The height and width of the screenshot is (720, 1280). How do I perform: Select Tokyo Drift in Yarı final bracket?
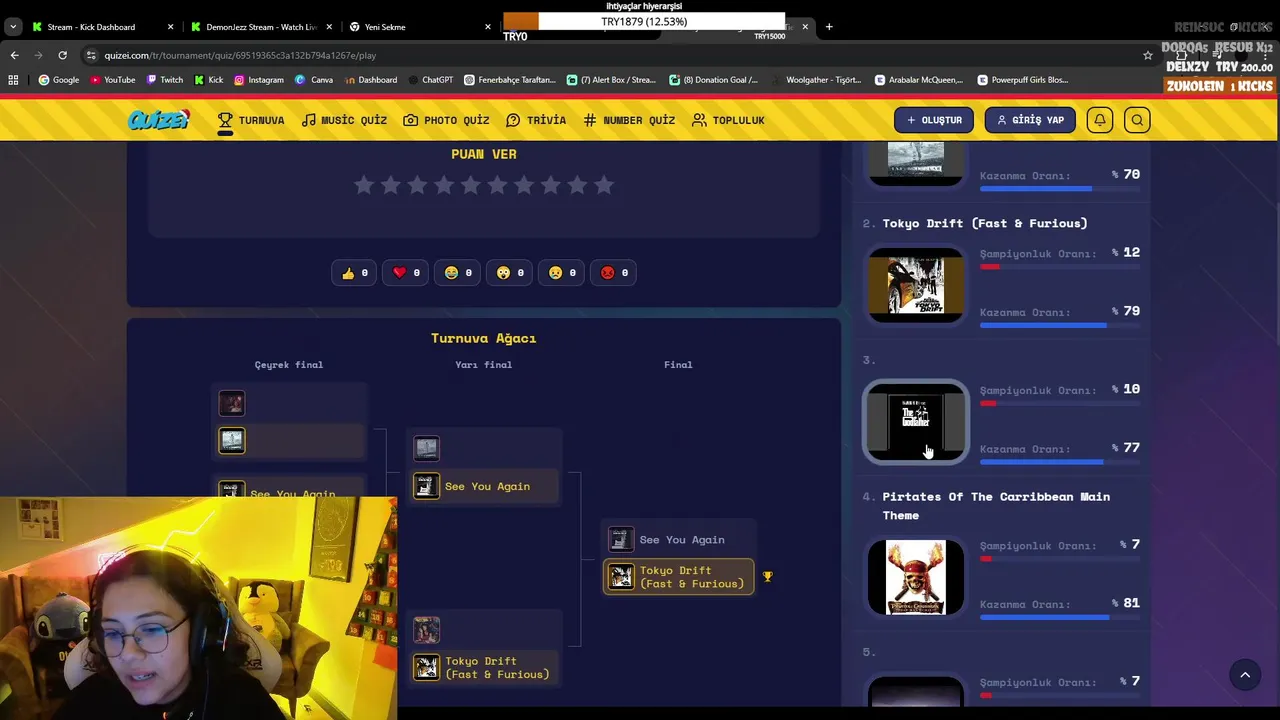click(484, 667)
